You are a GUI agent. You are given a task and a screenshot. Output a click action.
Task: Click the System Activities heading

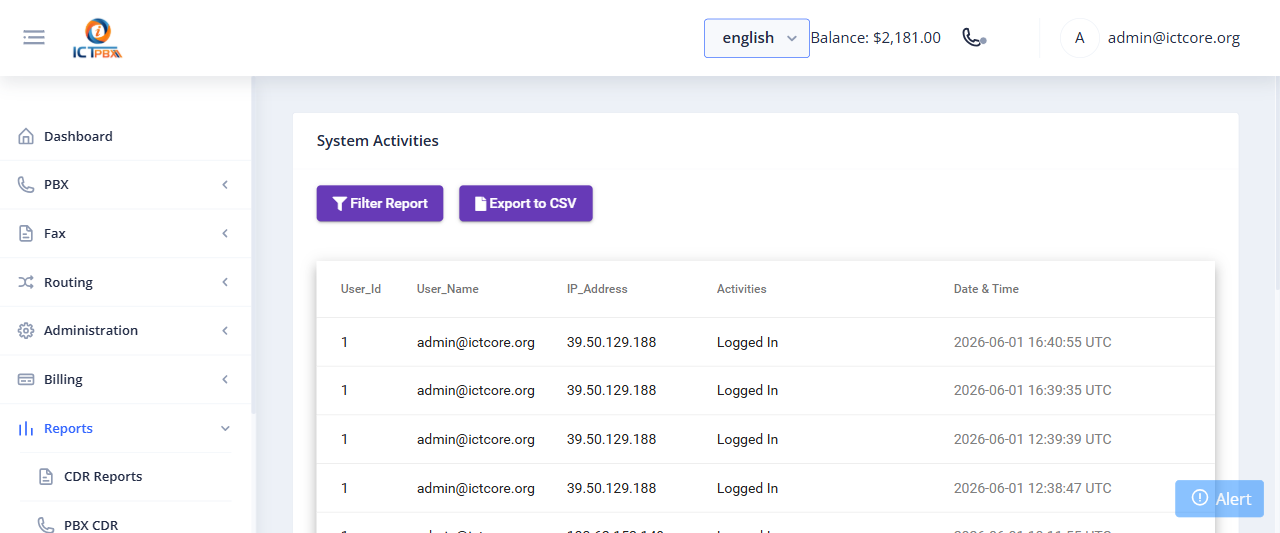click(x=378, y=141)
